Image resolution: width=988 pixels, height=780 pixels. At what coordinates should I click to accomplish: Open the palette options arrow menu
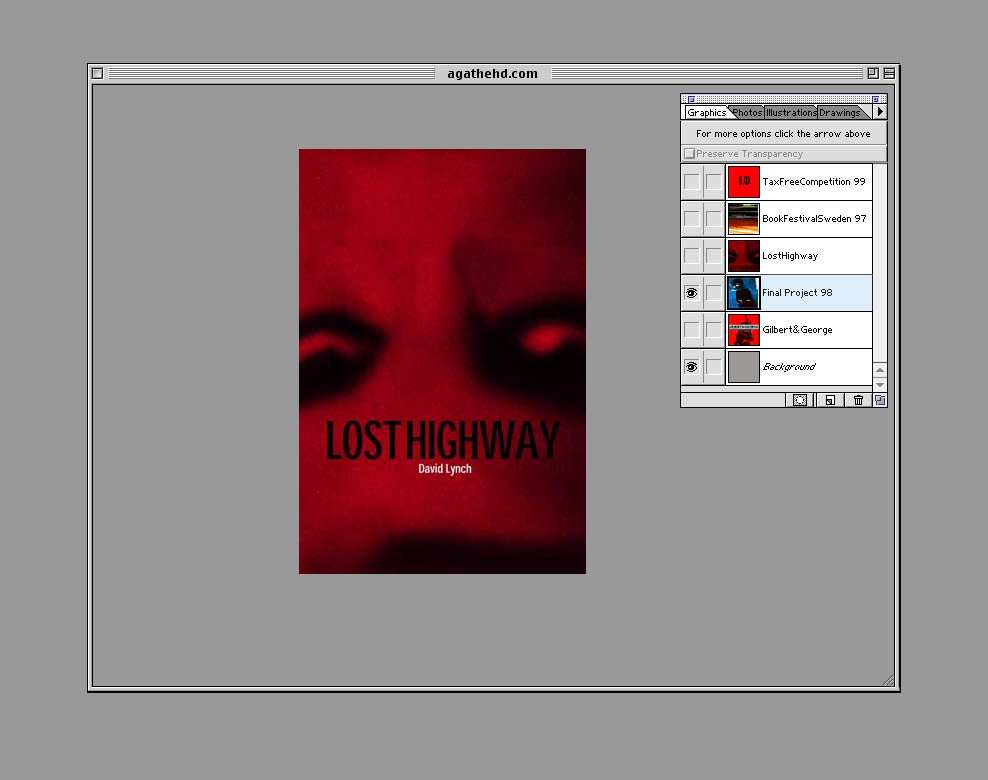[x=880, y=112]
